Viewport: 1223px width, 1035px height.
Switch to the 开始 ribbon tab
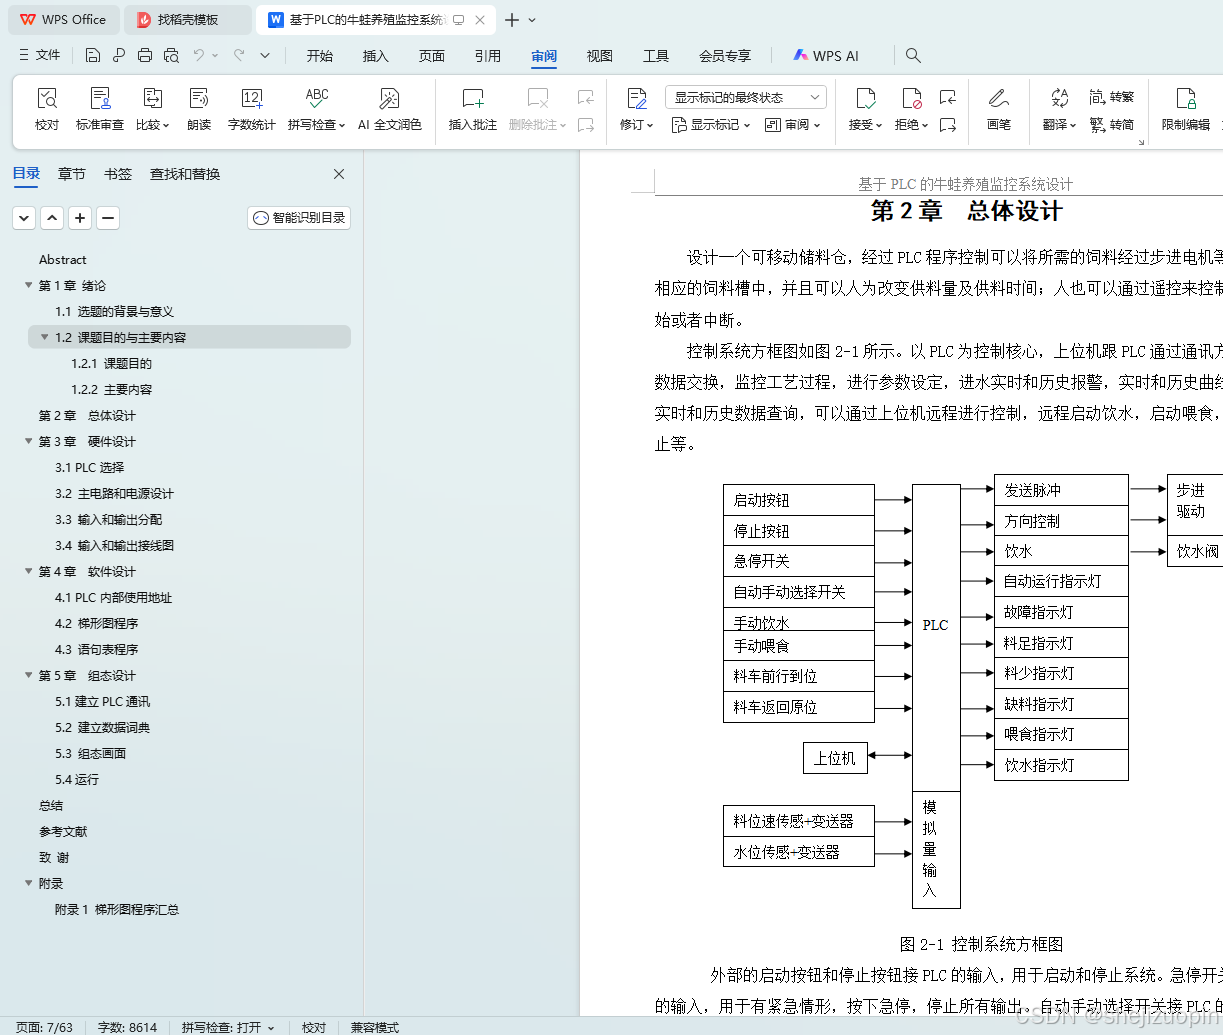(320, 56)
